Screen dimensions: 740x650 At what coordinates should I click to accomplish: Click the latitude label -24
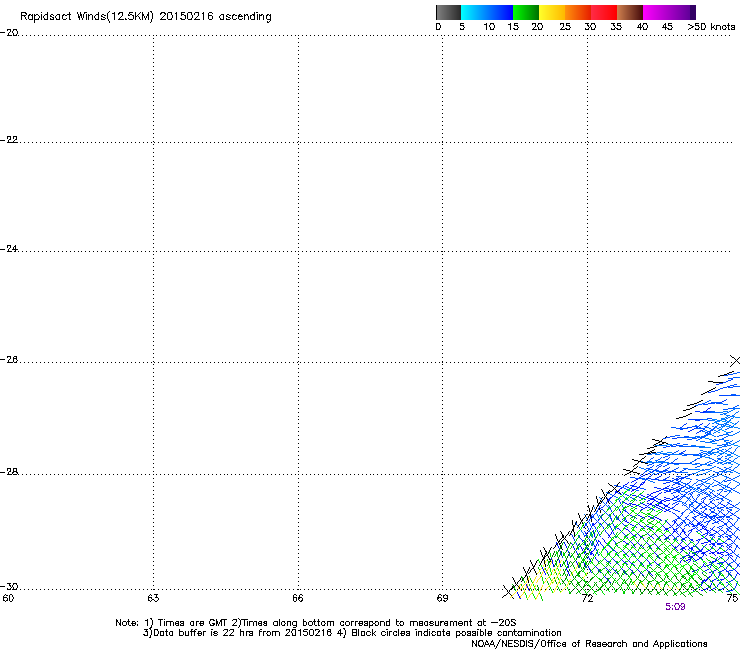[x=9, y=248]
